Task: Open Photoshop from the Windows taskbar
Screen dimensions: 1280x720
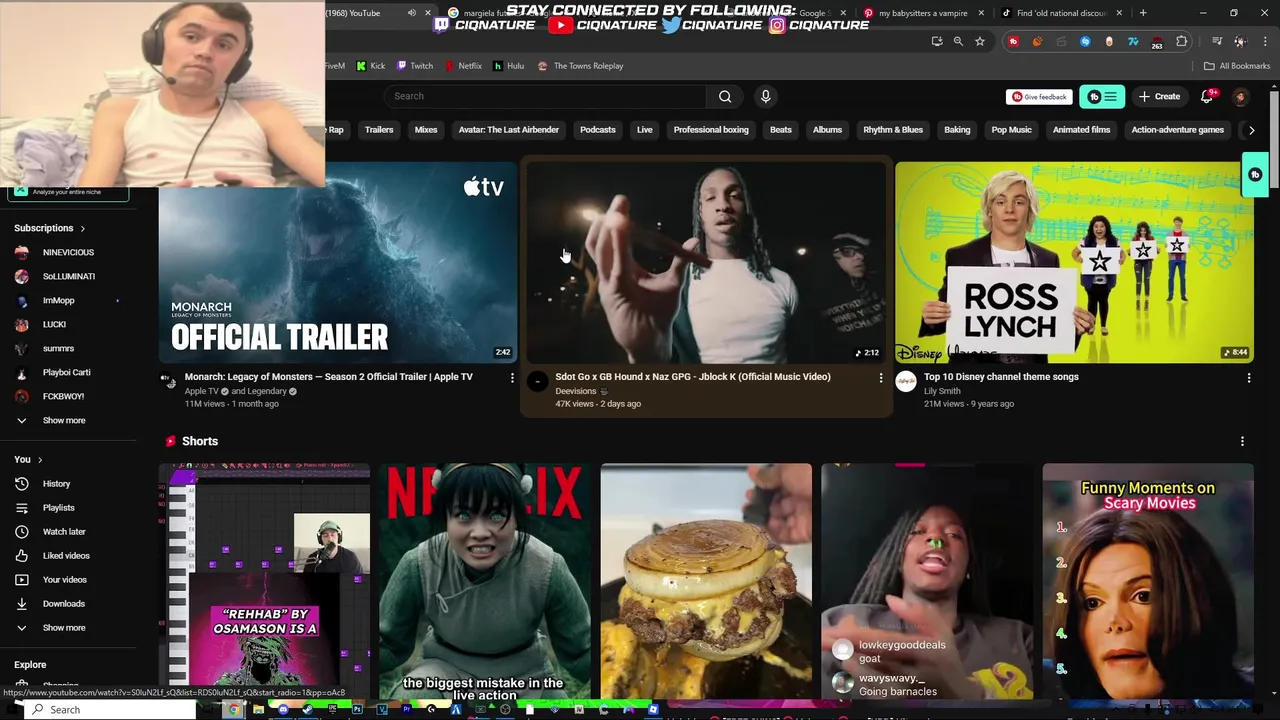Action: pos(357,710)
